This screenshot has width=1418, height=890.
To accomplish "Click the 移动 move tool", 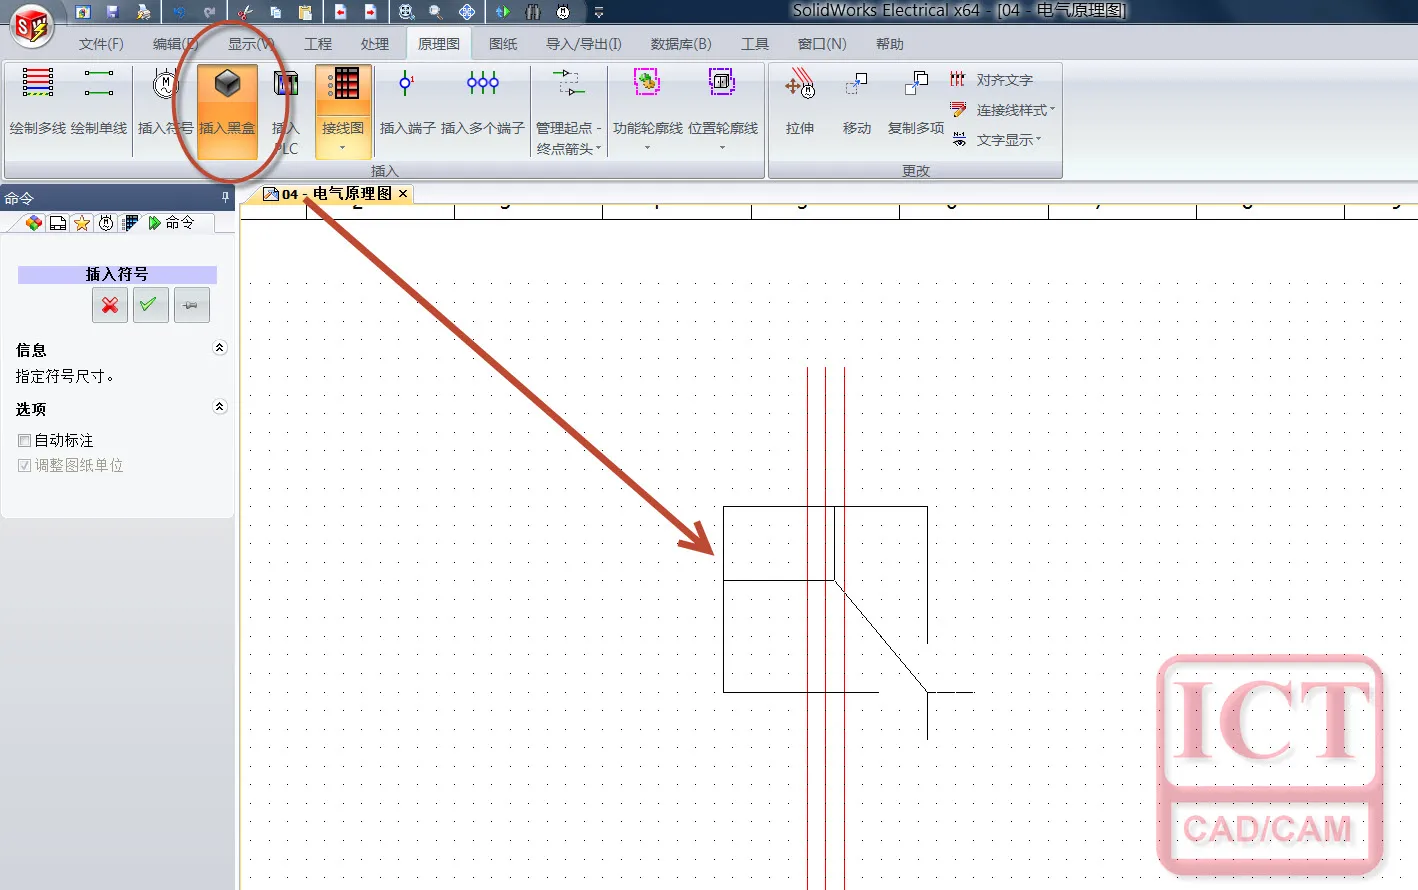I will click(857, 102).
